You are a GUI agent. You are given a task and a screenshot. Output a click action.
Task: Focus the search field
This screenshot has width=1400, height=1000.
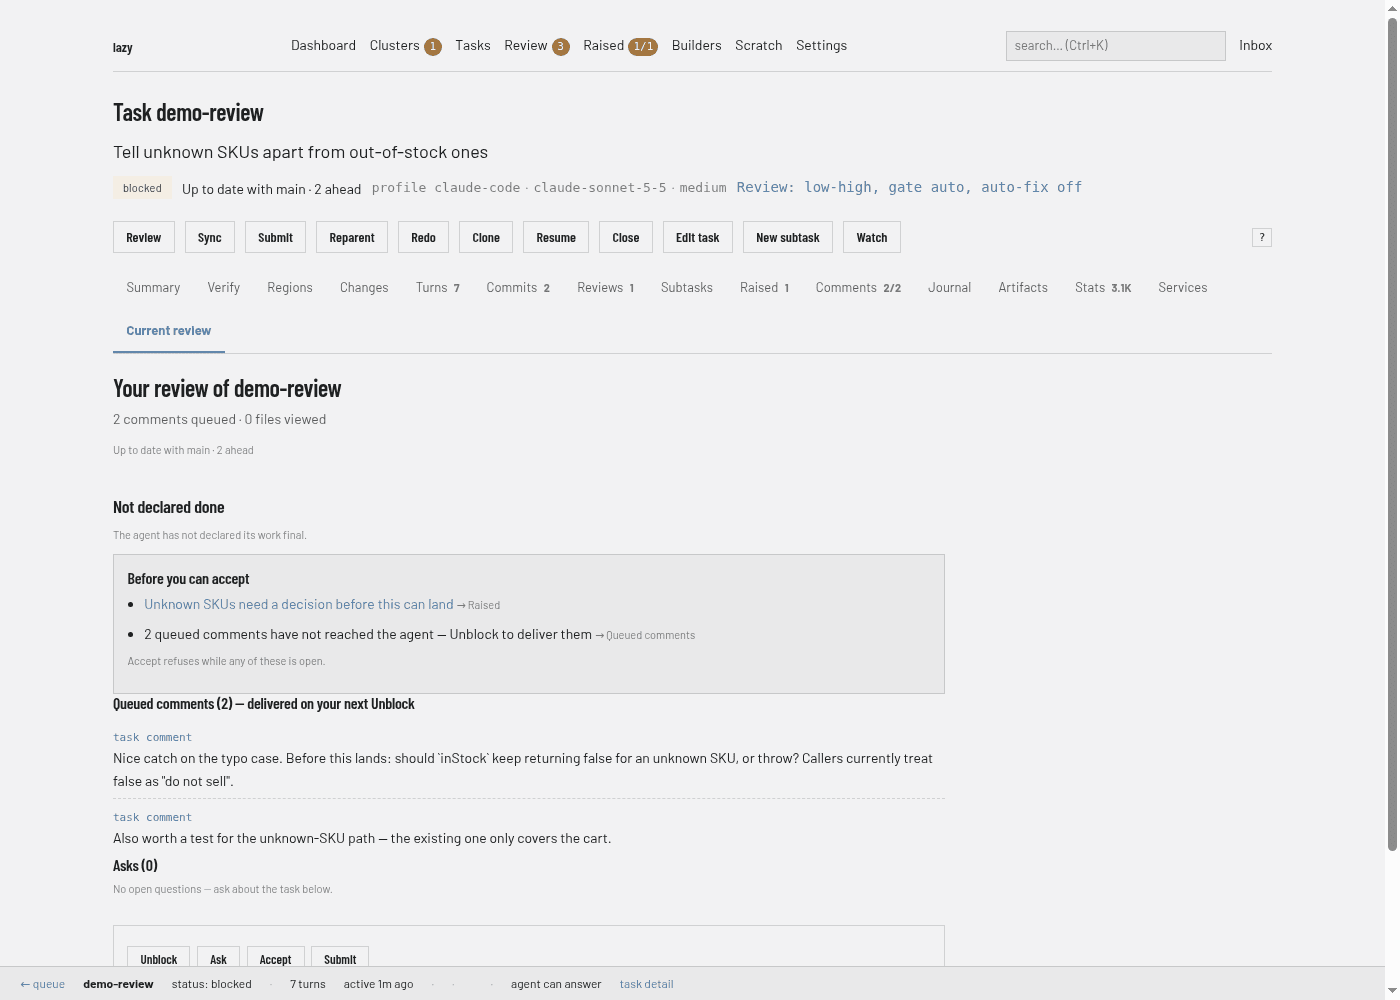1116,46
